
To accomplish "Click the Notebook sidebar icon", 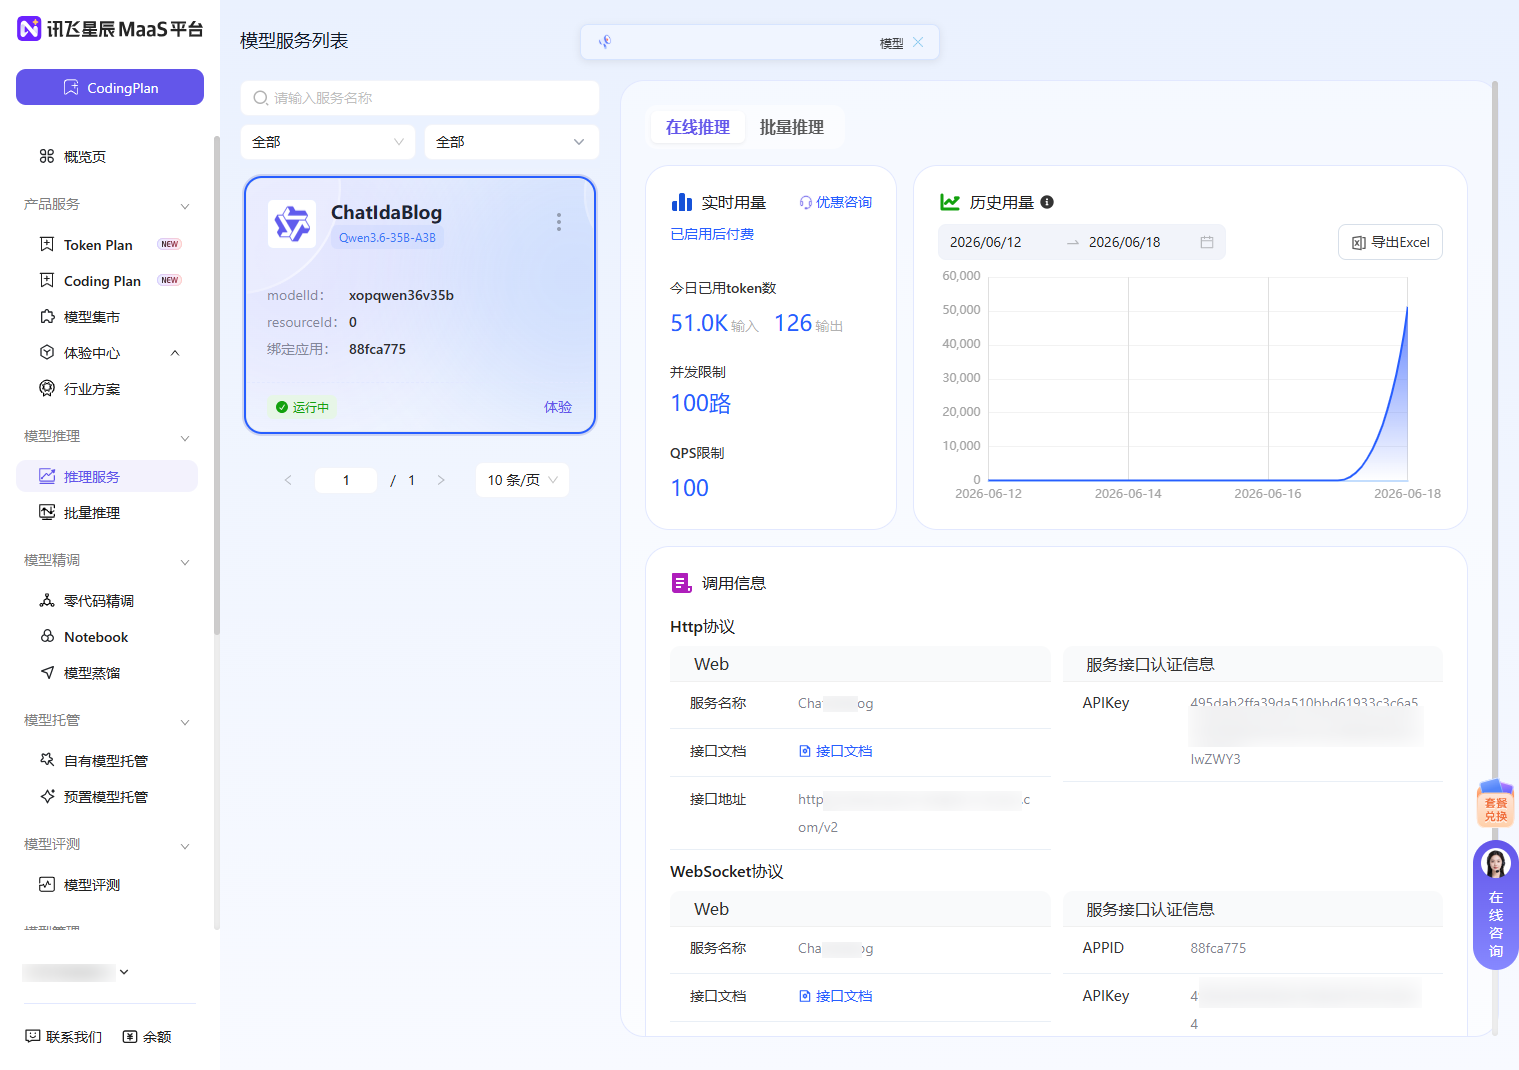I will pyautogui.click(x=47, y=637).
